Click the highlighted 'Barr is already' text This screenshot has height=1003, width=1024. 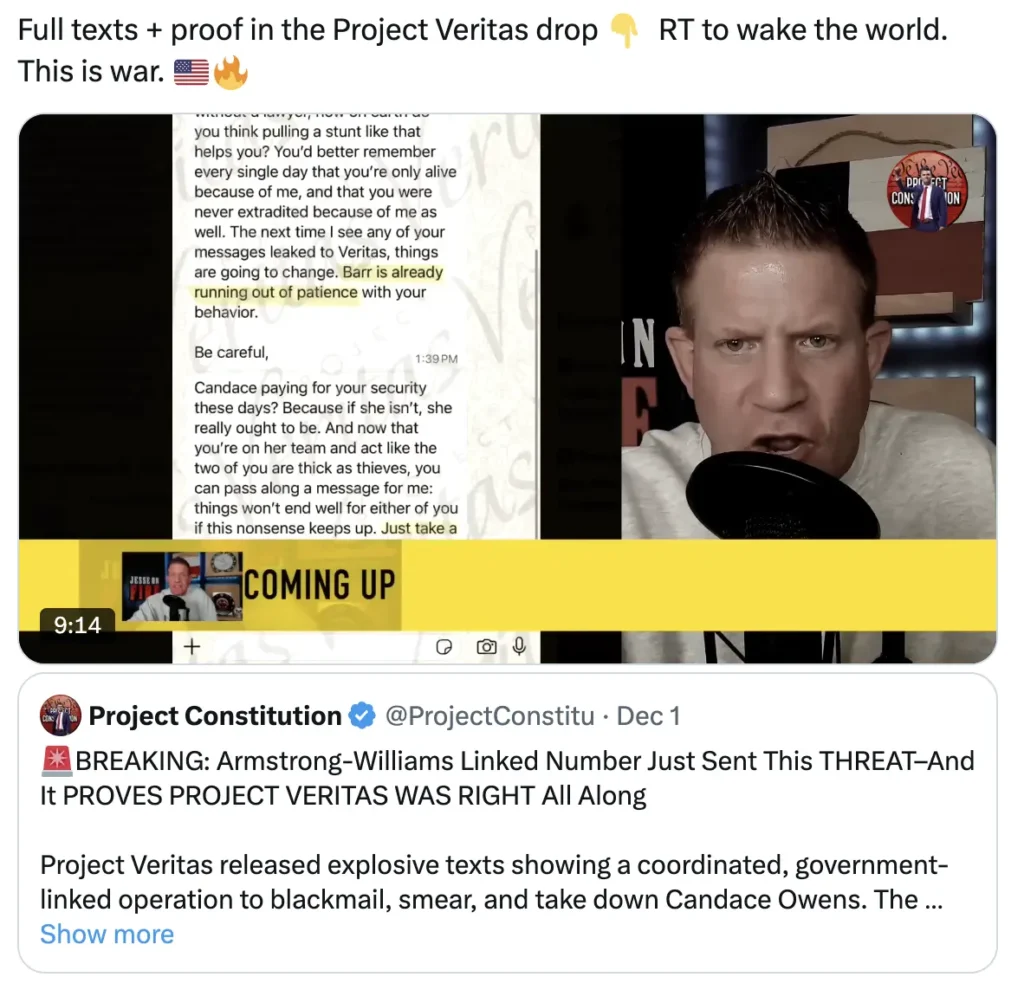pyautogui.click(x=392, y=272)
